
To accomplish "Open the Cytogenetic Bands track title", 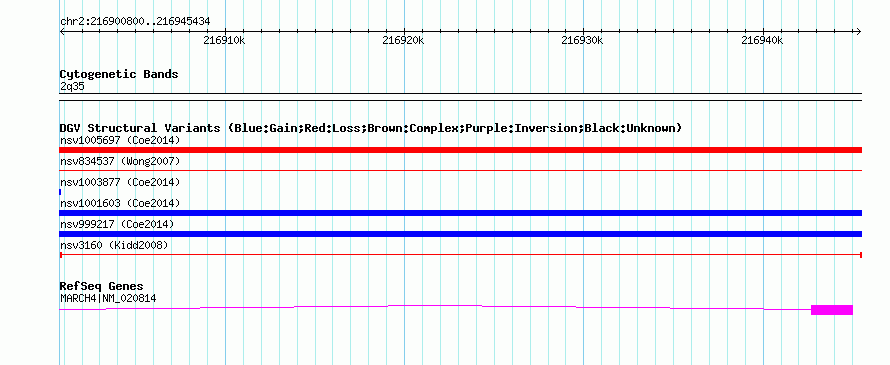I will pyautogui.click(x=119, y=74).
